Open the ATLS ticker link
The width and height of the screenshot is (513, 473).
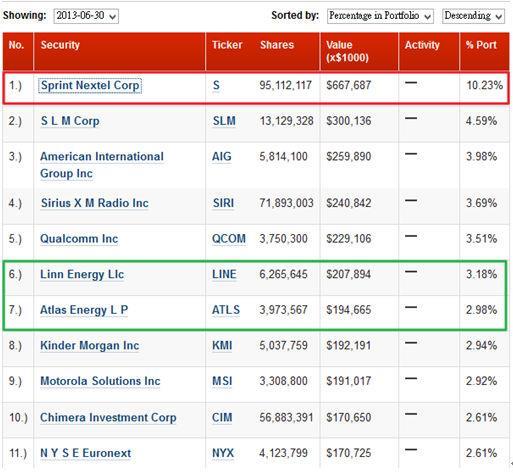(x=226, y=310)
